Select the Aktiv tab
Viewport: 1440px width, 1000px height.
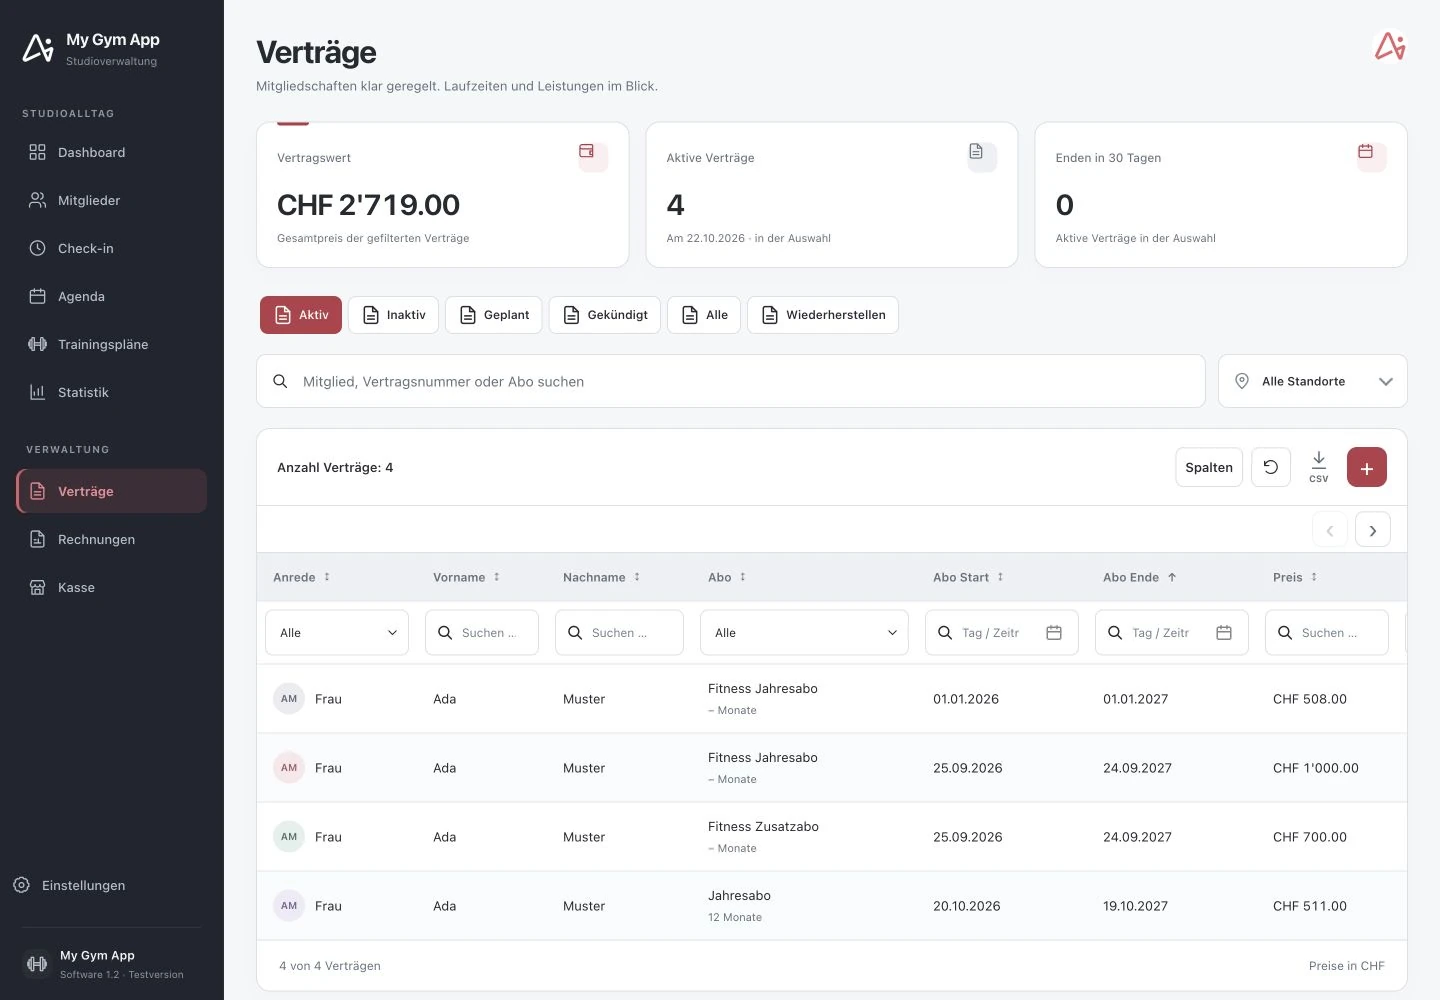[x=301, y=315]
